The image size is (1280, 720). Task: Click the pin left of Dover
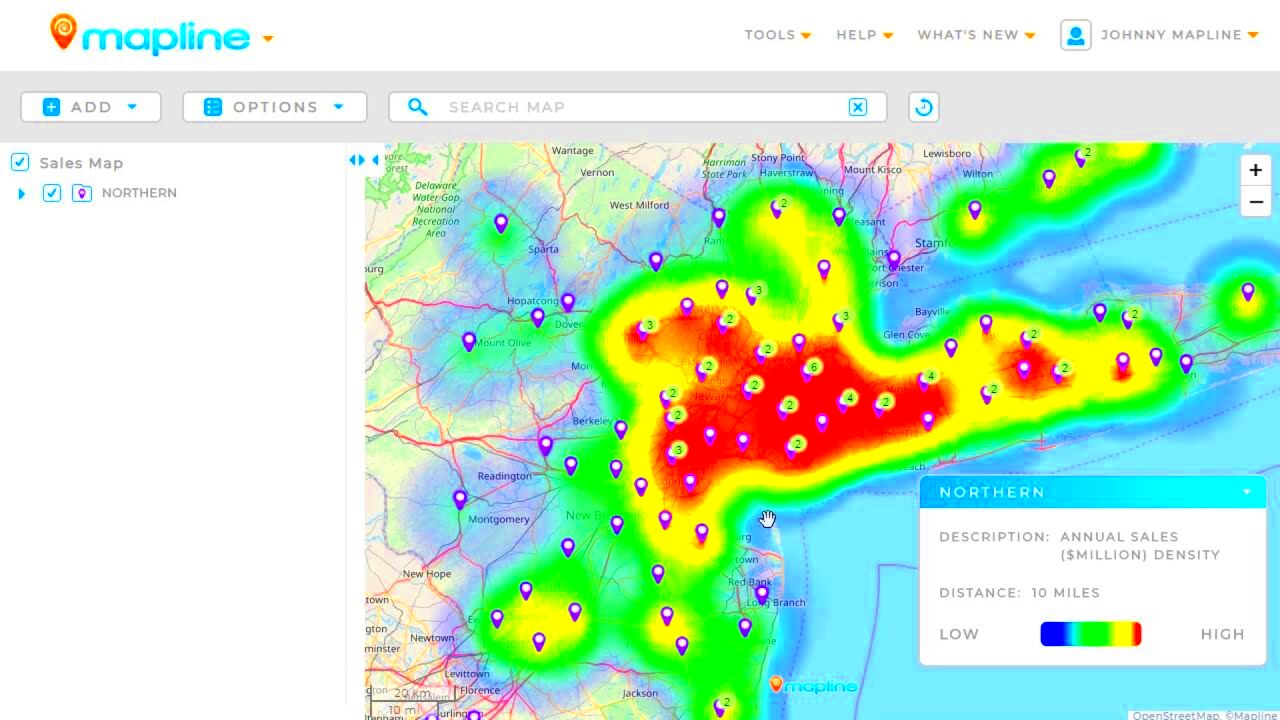point(538,318)
